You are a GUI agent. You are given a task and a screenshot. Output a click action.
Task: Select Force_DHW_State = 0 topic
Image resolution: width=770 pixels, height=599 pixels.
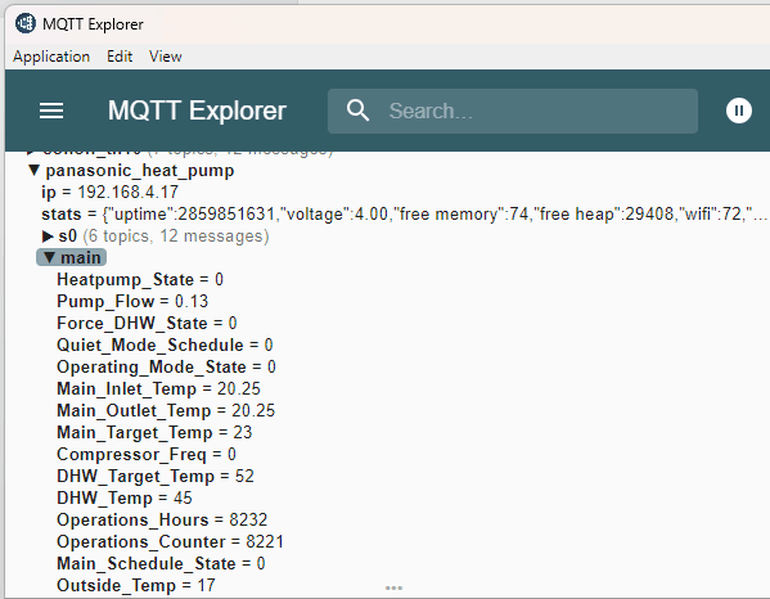(x=147, y=323)
